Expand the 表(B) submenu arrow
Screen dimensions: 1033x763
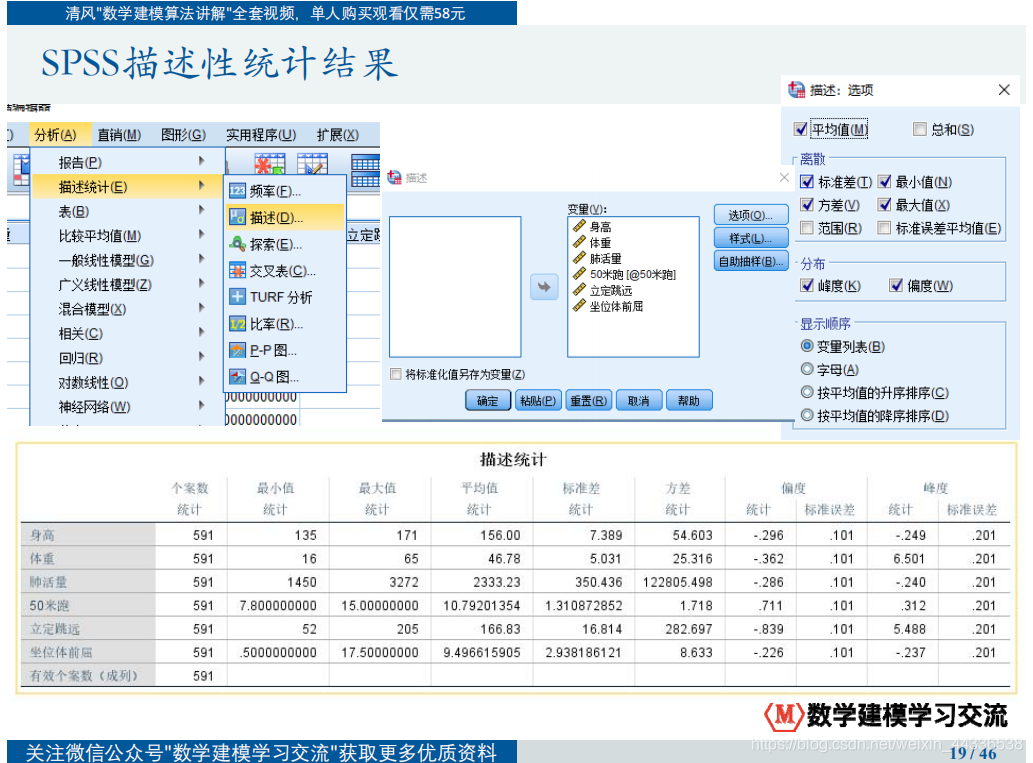(202, 210)
